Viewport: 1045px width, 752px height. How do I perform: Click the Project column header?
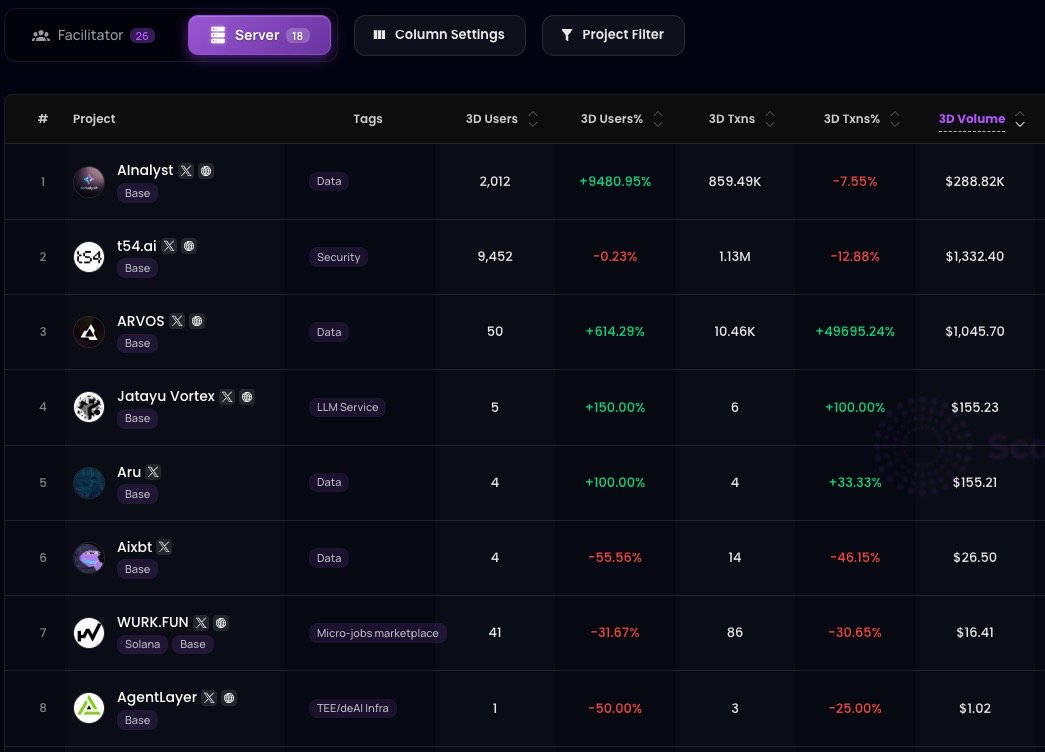(x=94, y=119)
